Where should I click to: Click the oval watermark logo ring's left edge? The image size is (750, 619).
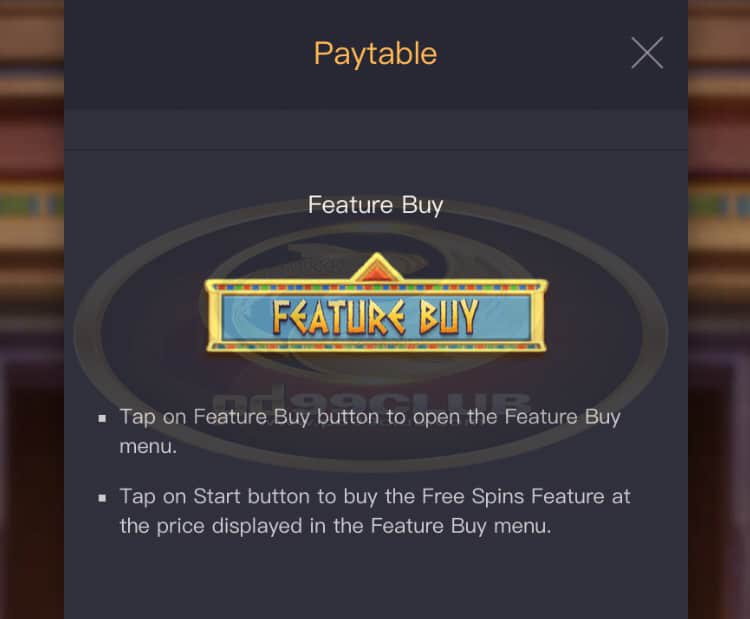(x=88, y=335)
